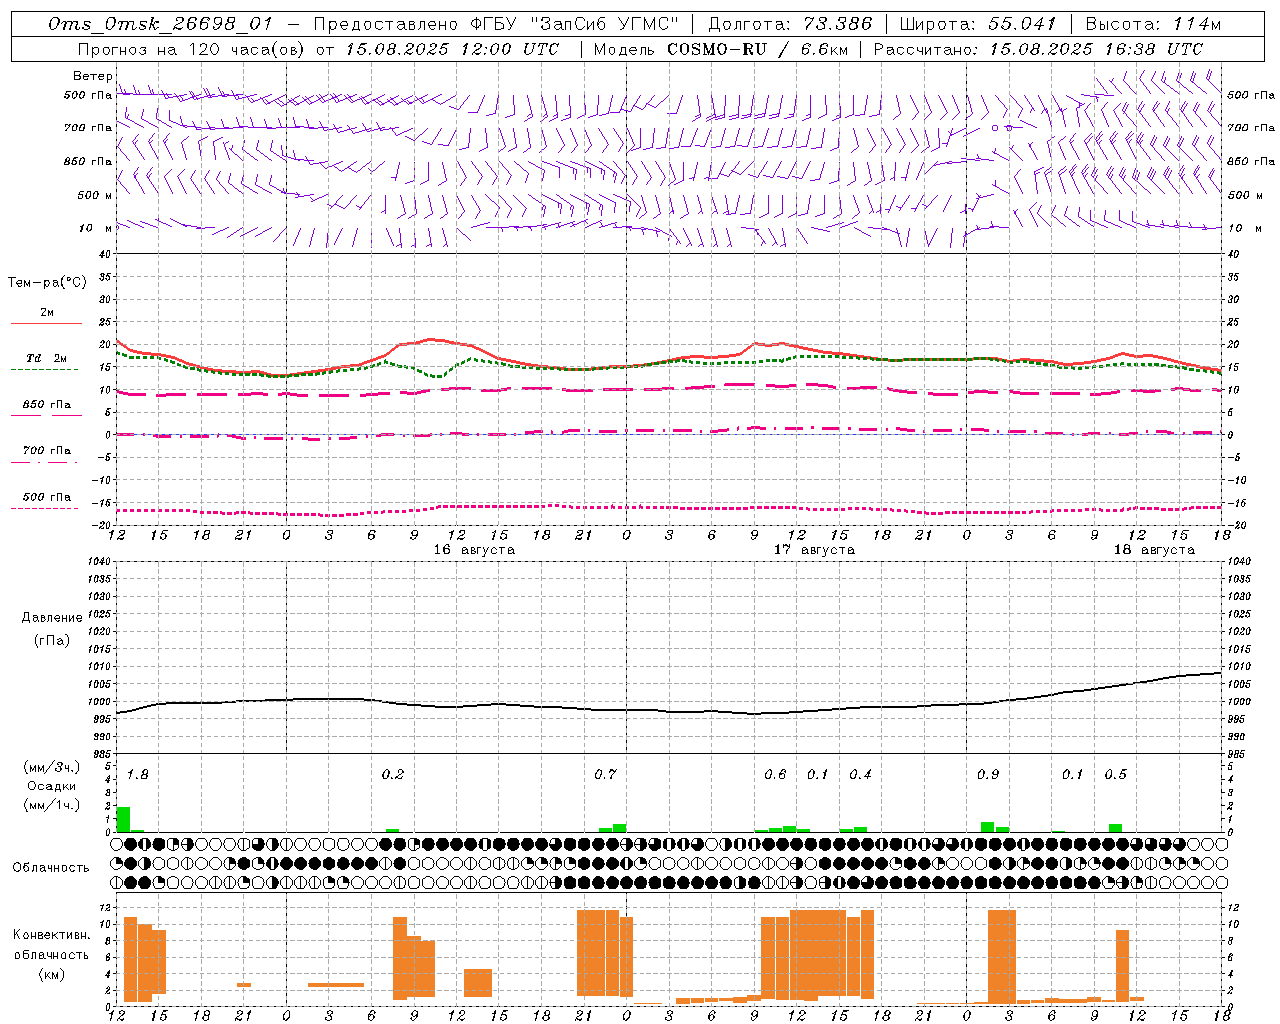Click the 0.5 precipitation total
1280x1024 pixels.
[1115, 775]
